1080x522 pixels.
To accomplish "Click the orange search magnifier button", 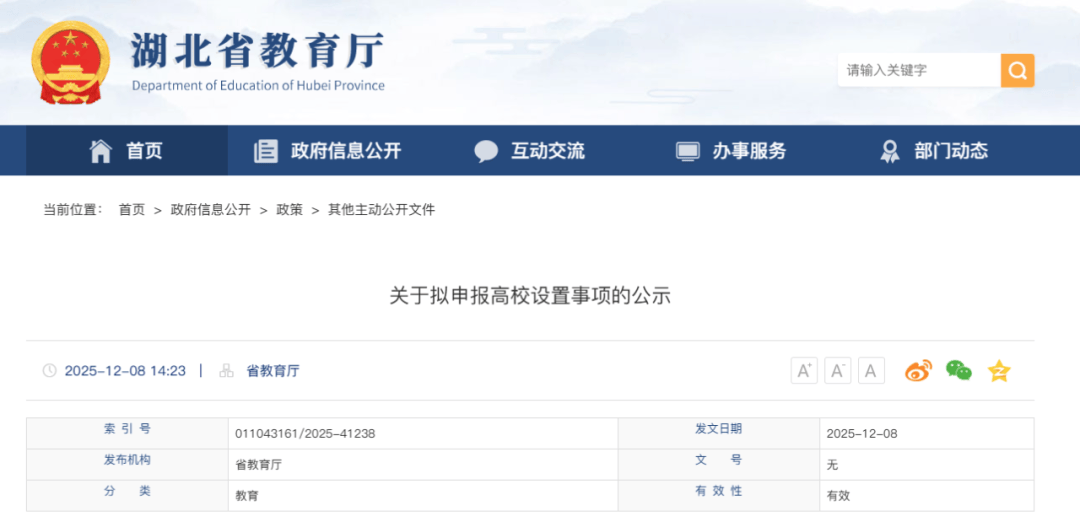I will point(1017,70).
